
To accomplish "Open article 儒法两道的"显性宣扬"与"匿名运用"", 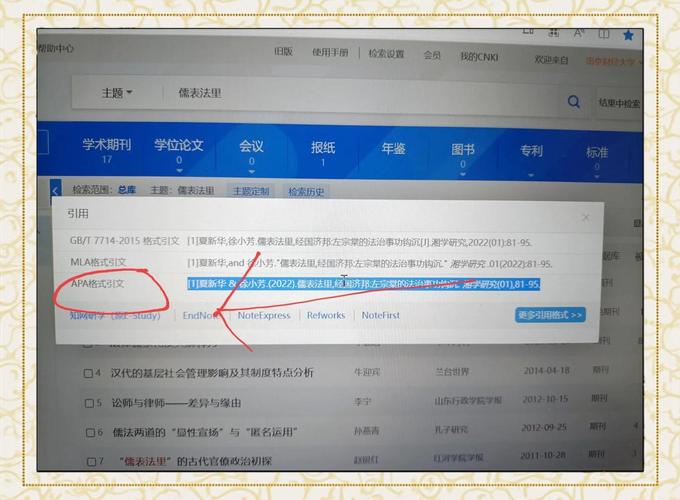I will (205, 432).
